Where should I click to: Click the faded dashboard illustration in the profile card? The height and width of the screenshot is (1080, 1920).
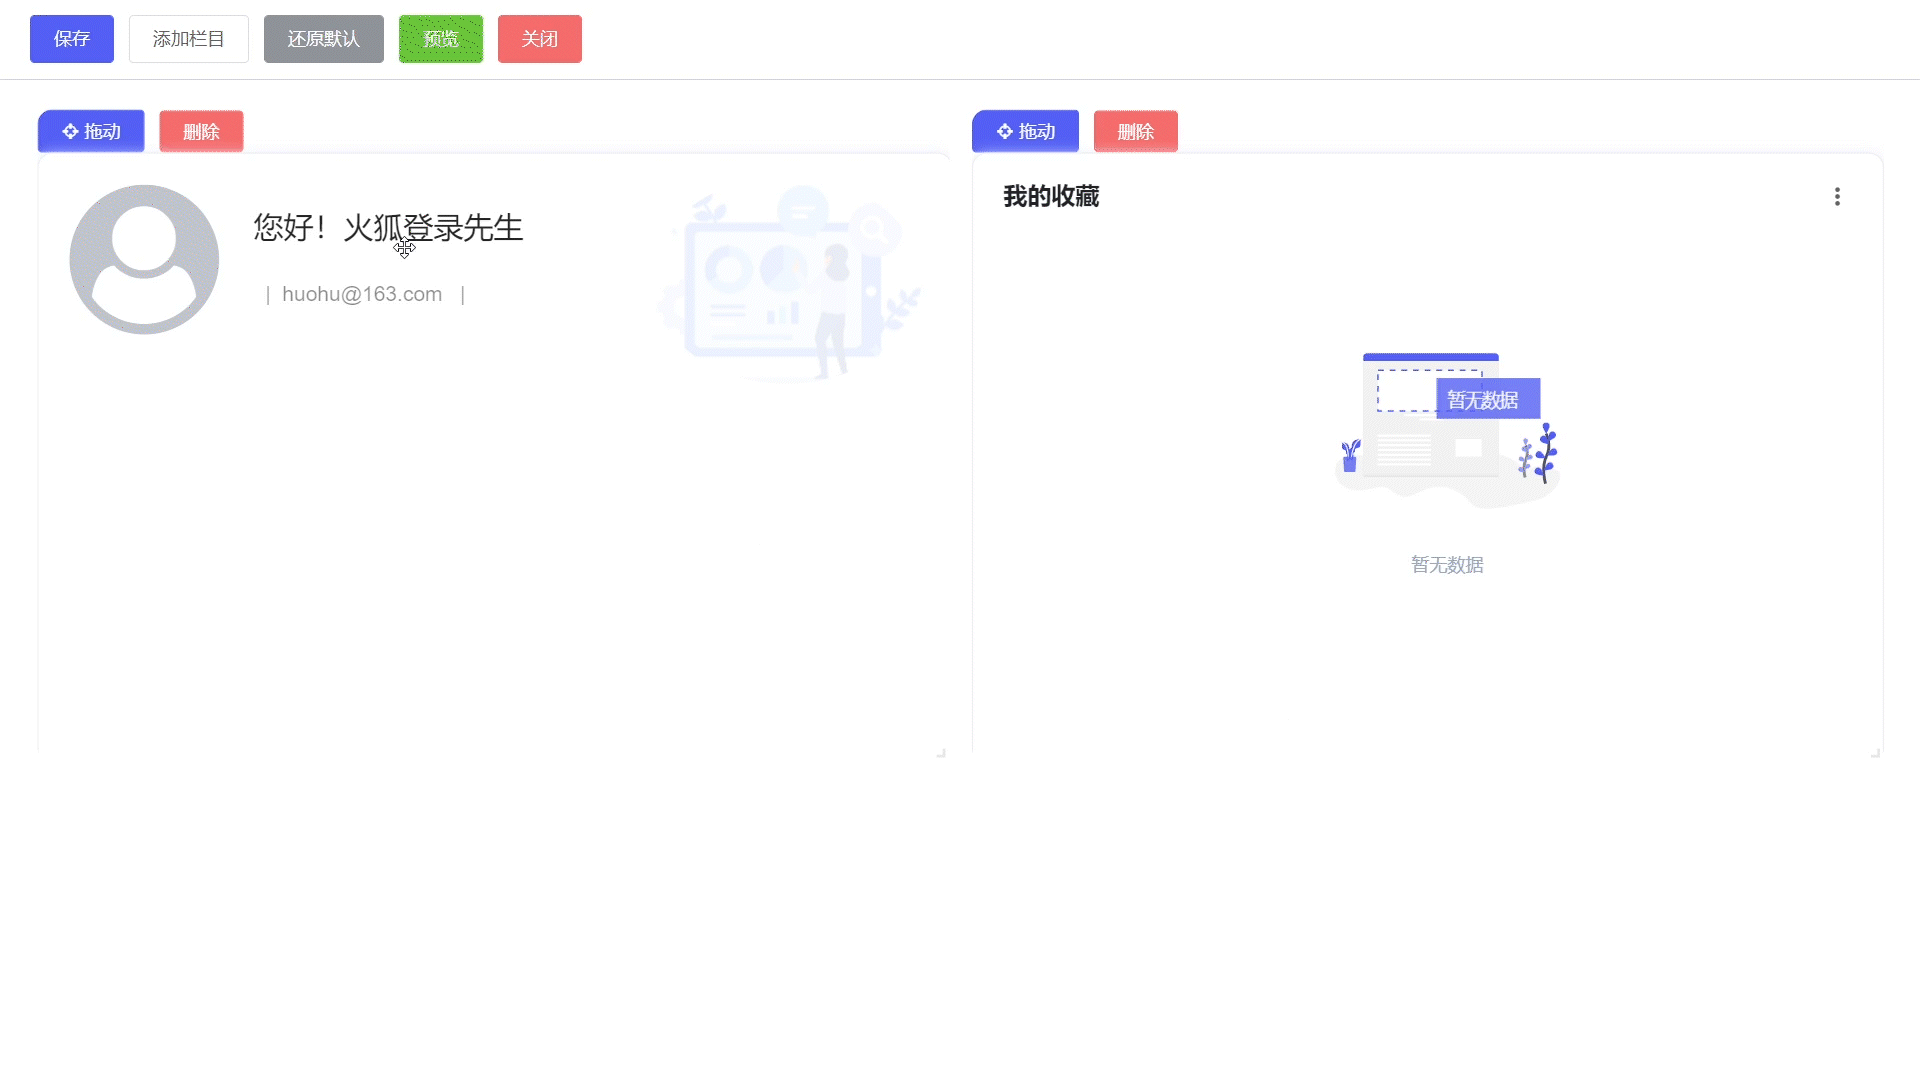[790, 285]
